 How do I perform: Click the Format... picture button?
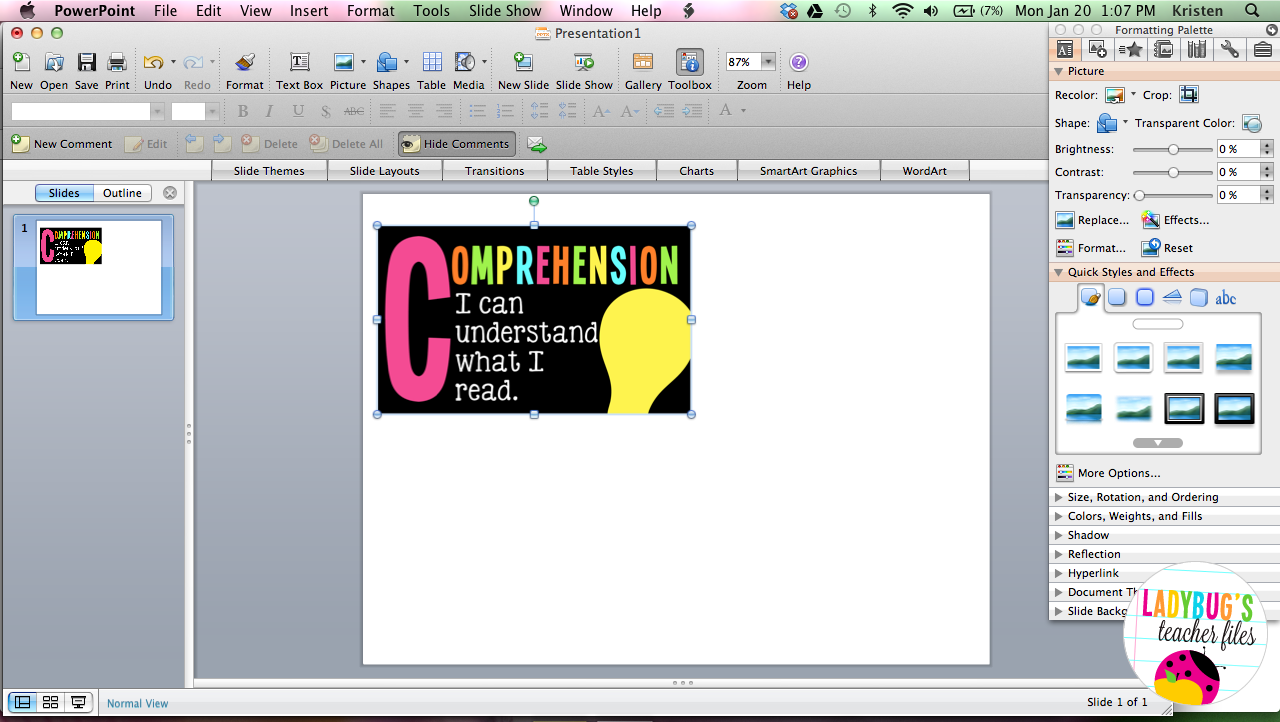[1090, 248]
